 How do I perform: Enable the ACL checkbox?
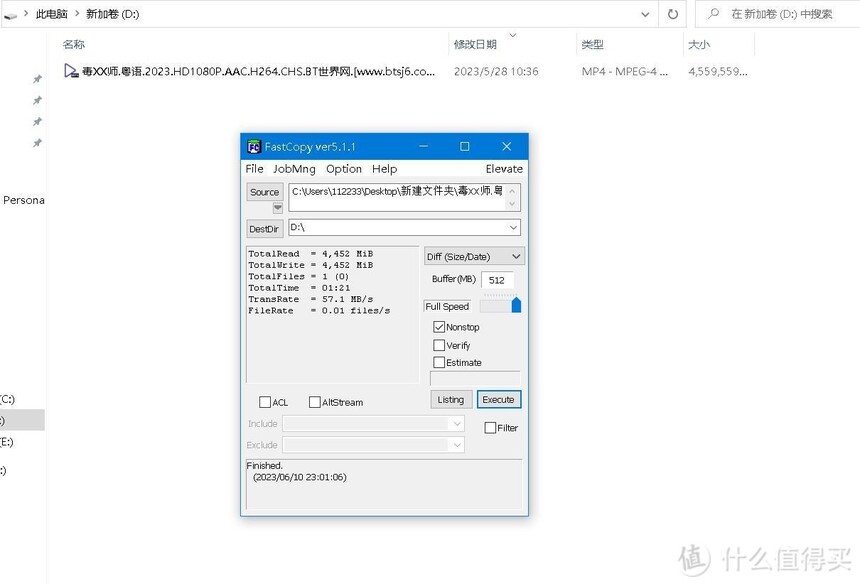coord(265,402)
